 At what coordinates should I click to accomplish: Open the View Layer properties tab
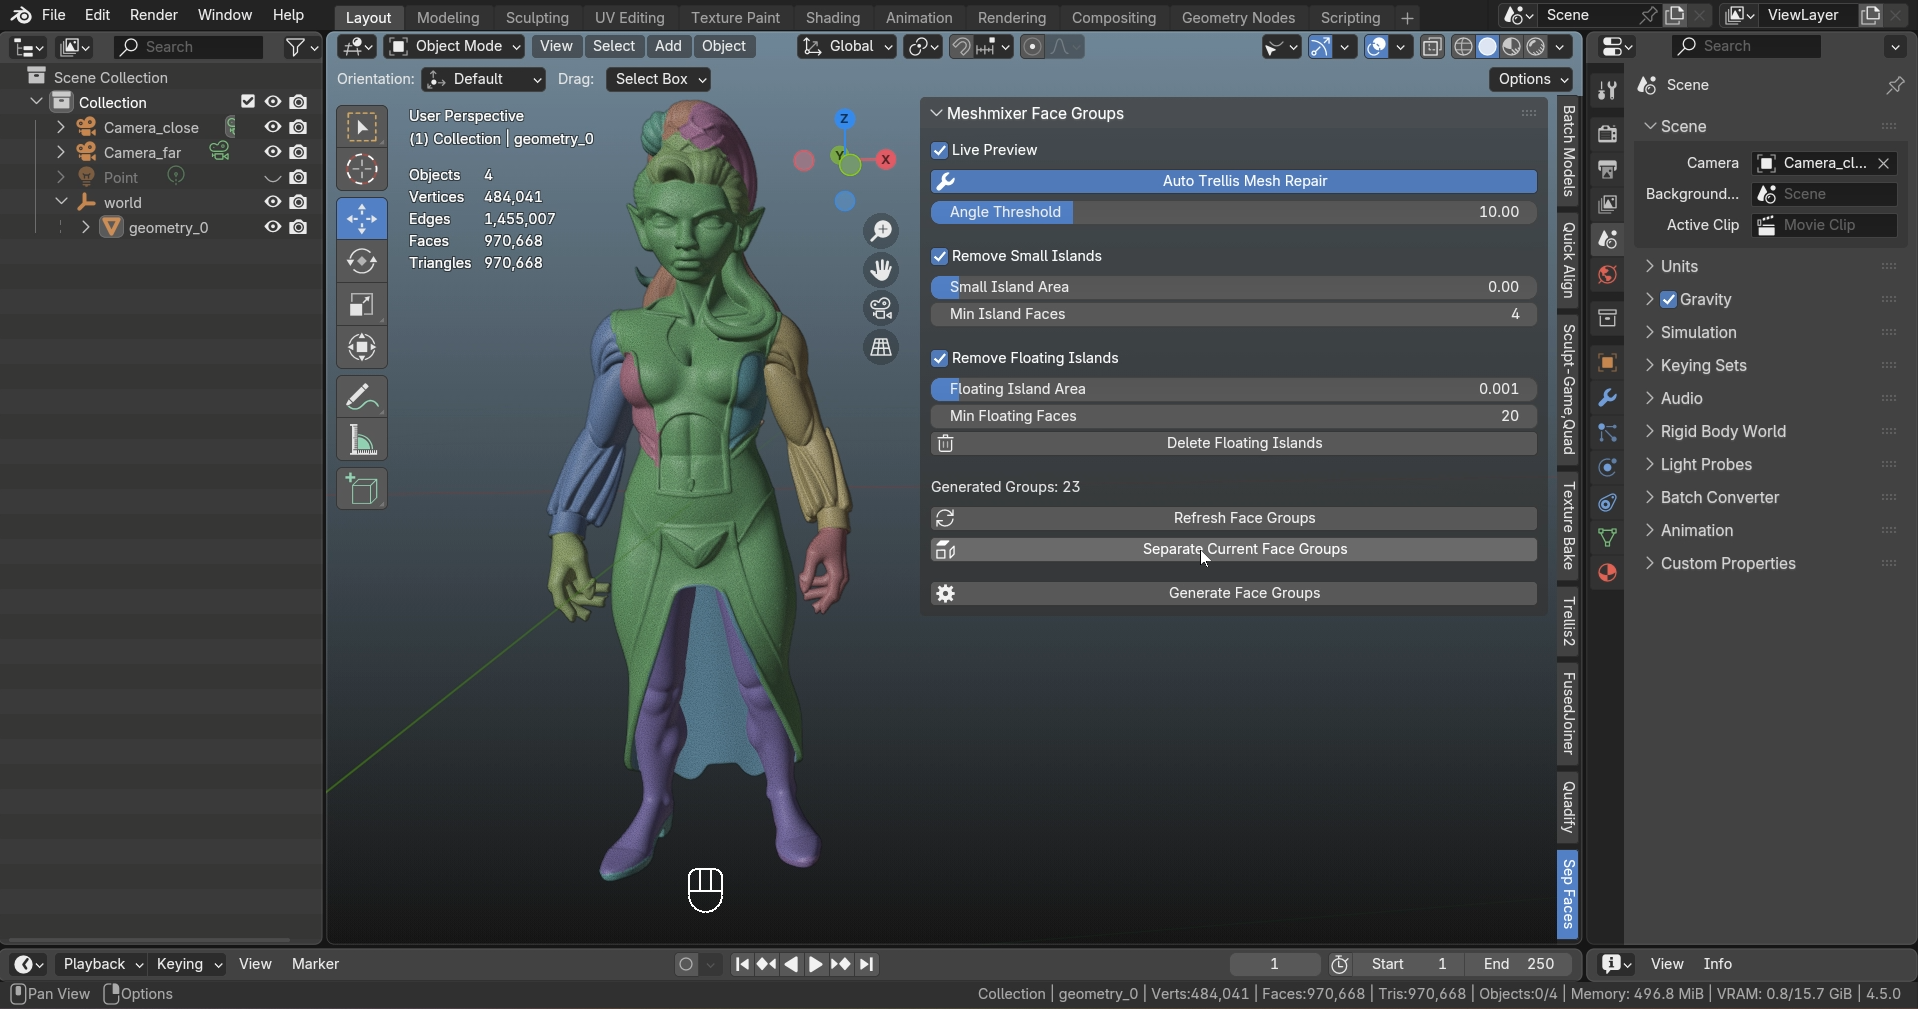1607,204
